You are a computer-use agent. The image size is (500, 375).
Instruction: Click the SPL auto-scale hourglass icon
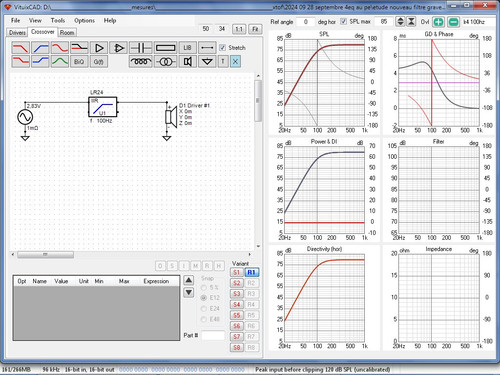[412, 22]
